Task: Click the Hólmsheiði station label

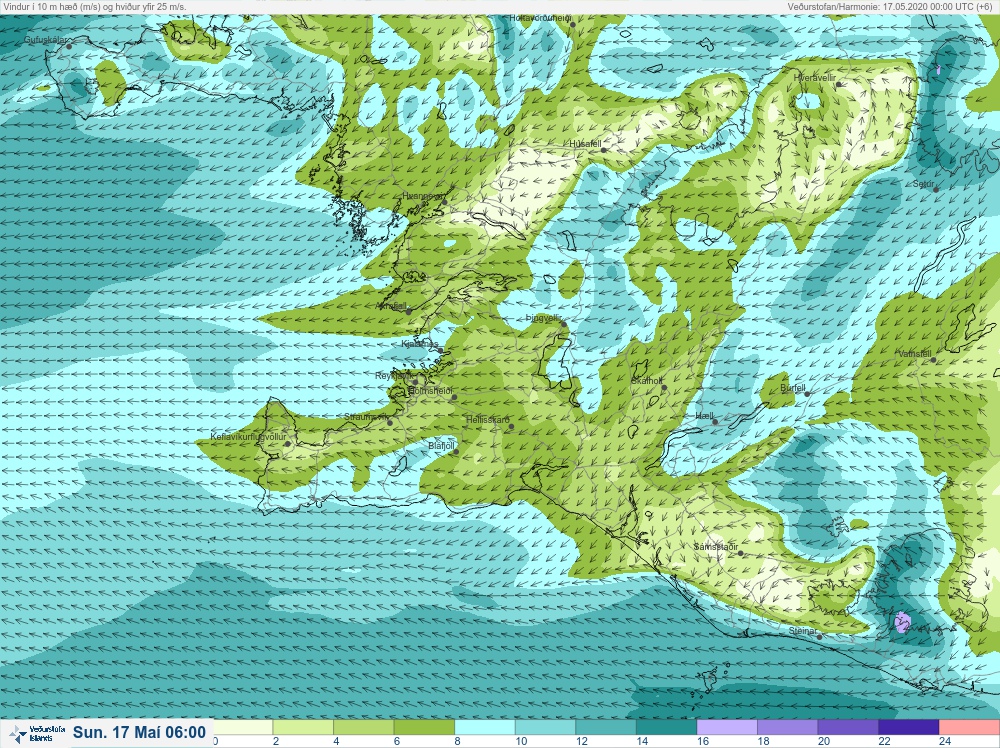Action: point(430,390)
